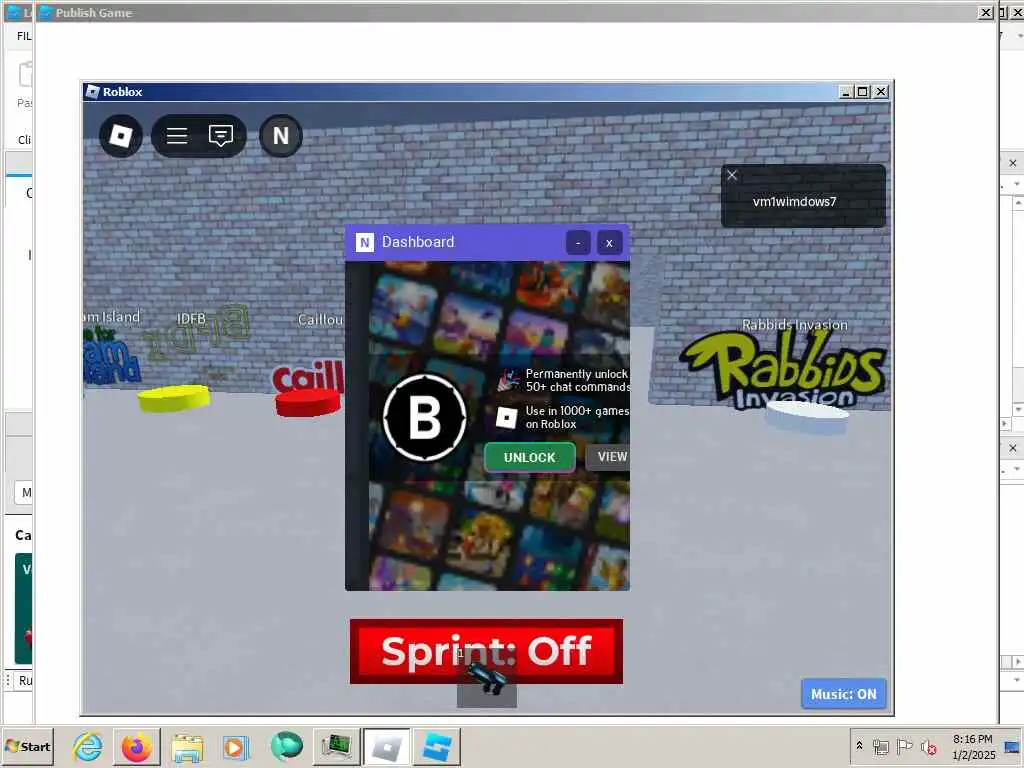The image size is (1024, 768).
Task: Select the tool in hotbar slot 1
Action: click(487, 679)
